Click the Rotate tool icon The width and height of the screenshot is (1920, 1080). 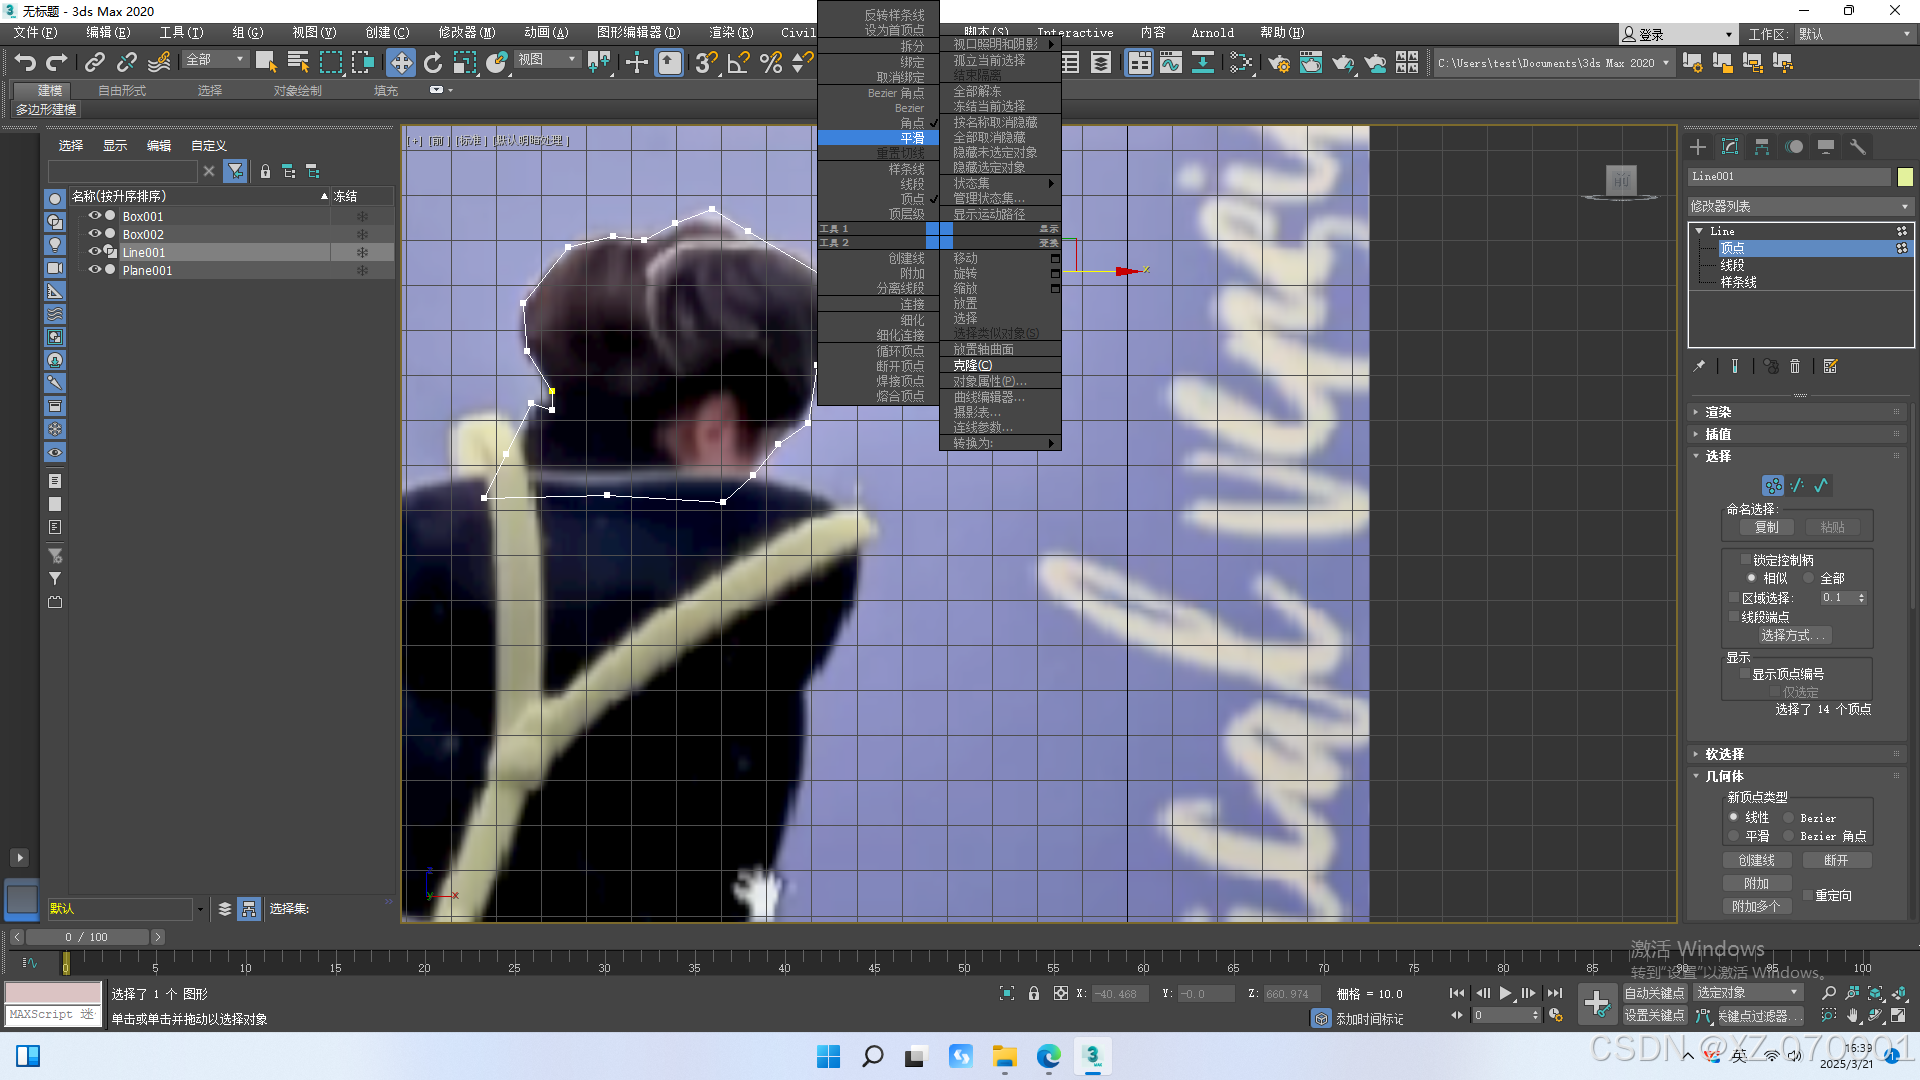coord(433,63)
